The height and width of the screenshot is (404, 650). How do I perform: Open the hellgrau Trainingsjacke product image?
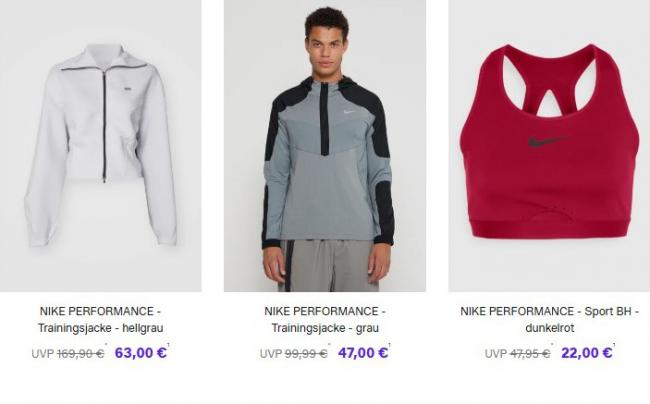tap(101, 146)
